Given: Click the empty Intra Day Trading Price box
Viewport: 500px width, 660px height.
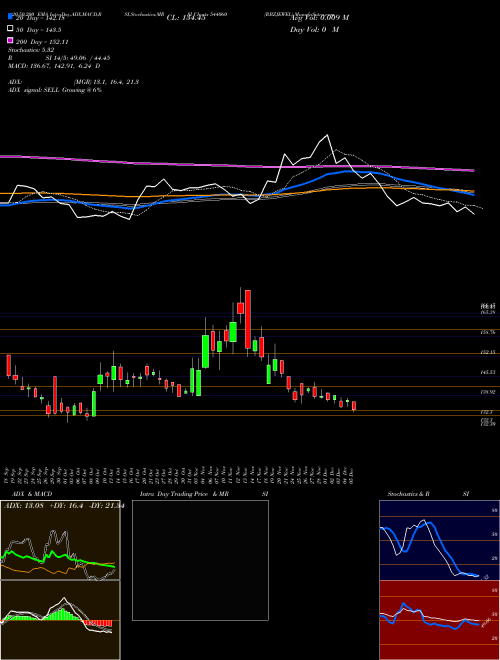Looking at the screenshot, I should [200, 560].
